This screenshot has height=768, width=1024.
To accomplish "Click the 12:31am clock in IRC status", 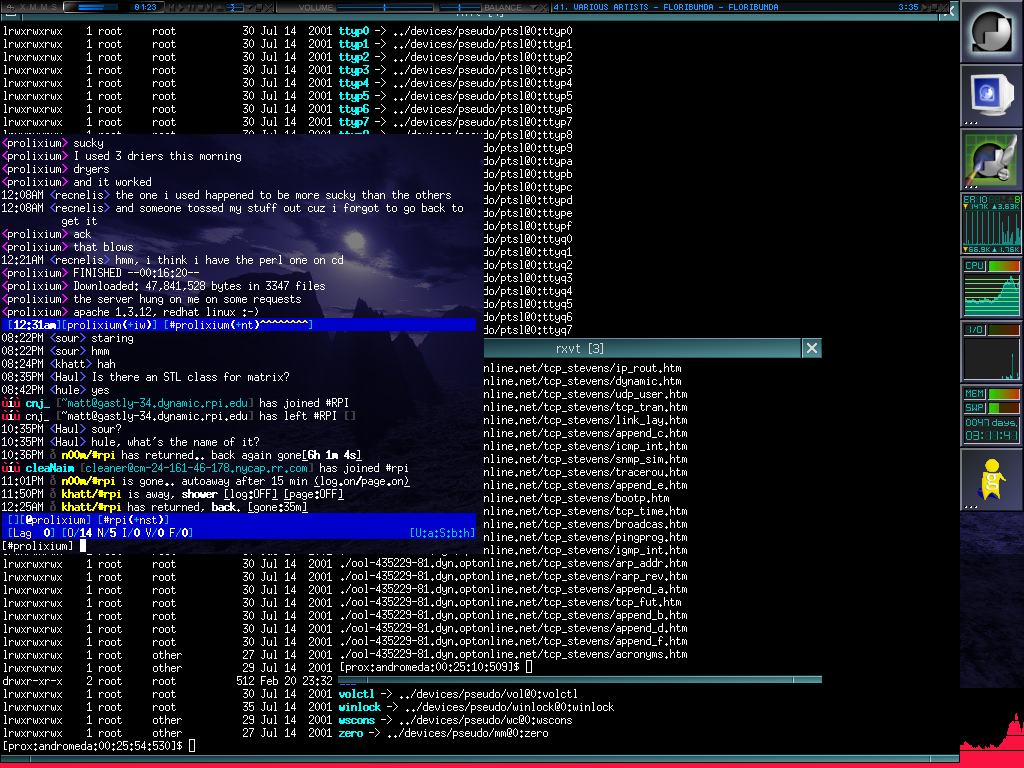I will click(34, 325).
